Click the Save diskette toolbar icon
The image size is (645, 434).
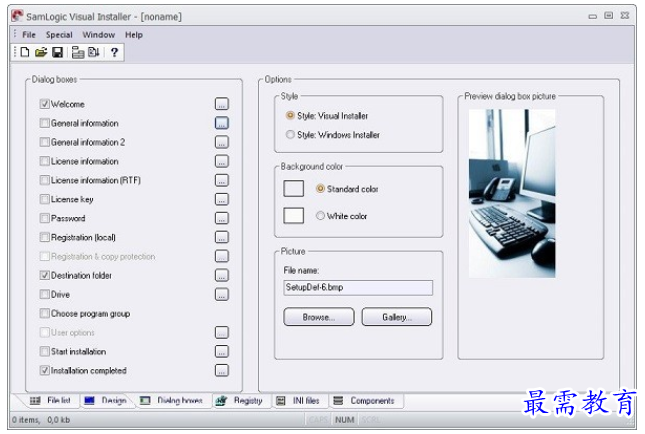click(58, 52)
